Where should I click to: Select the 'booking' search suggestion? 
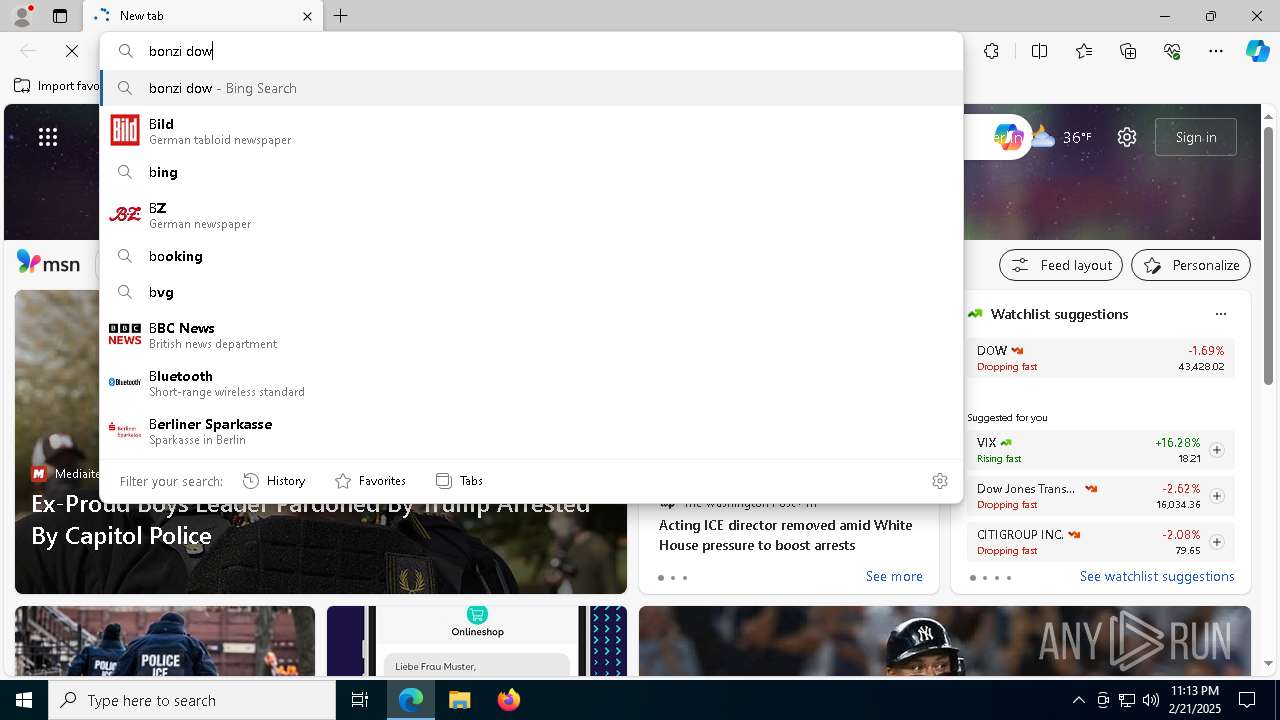click(x=532, y=256)
